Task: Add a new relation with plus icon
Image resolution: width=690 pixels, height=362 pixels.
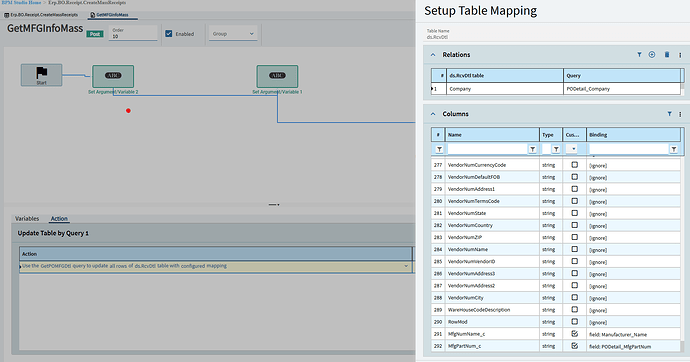Action: coord(652,55)
